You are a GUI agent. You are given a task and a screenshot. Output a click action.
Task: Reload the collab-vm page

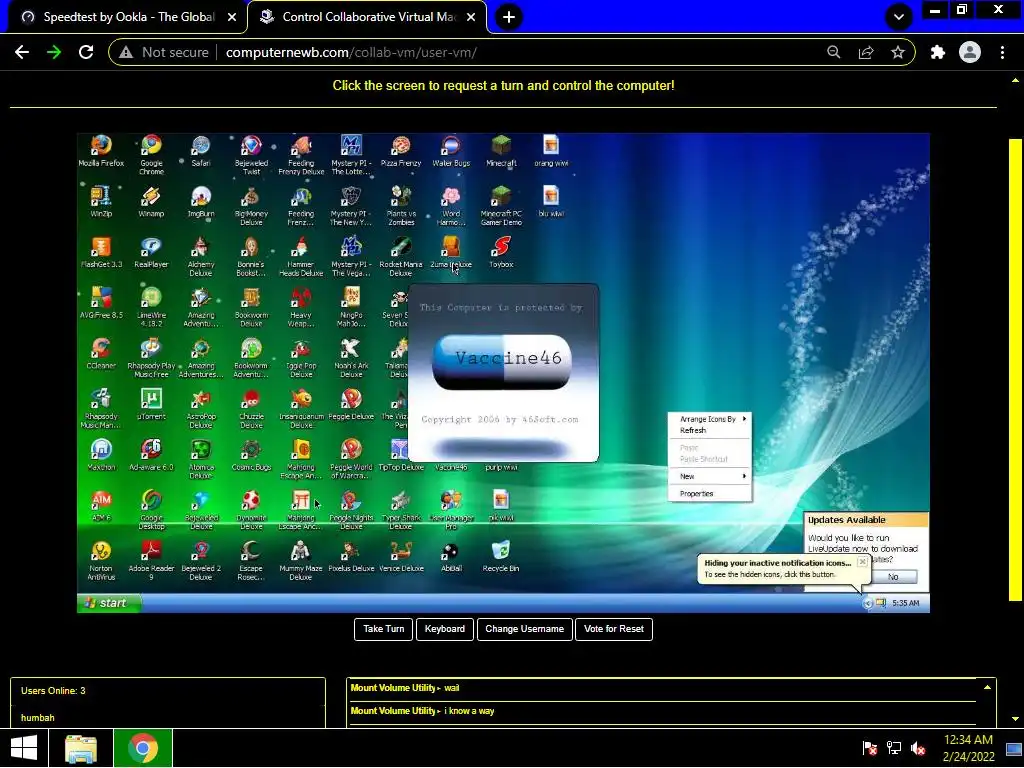click(86, 52)
